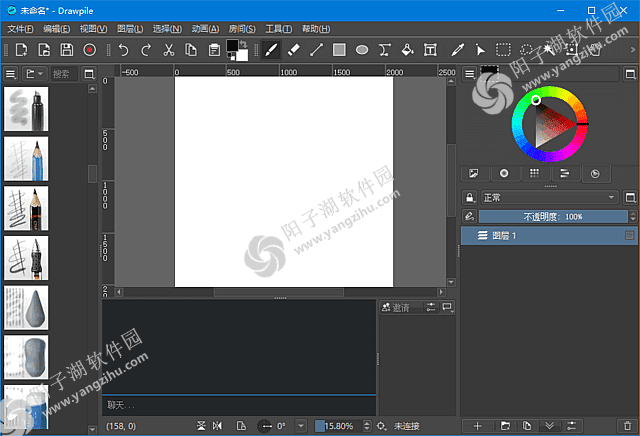Select the rectangular selection tool

point(503,50)
